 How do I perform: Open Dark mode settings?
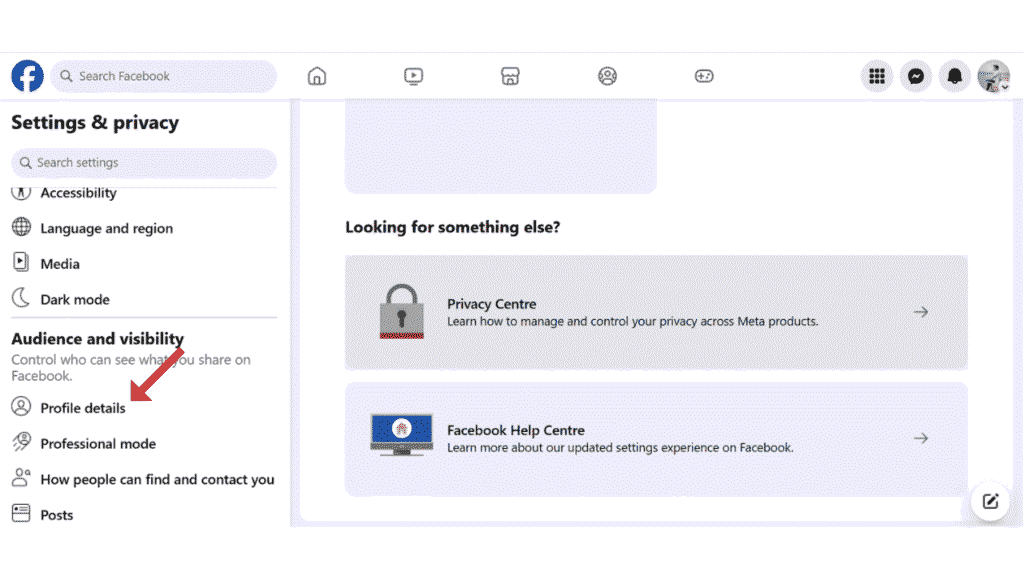[75, 298]
